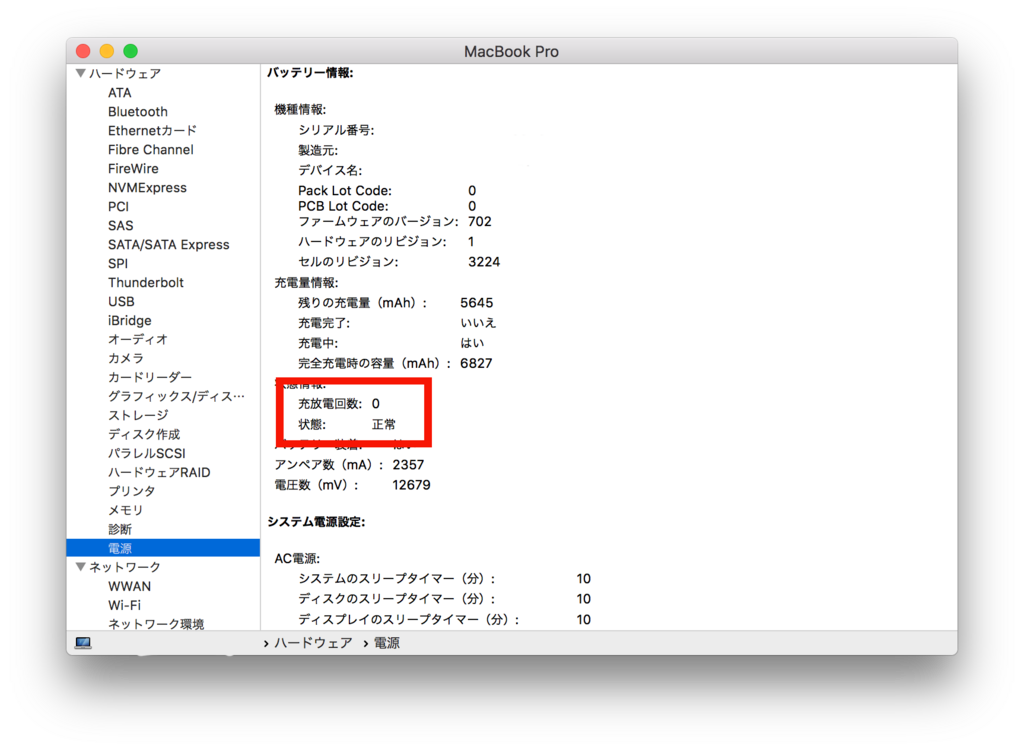Click the ファームウェアのバージョン value 702

click(x=480, y=221)
